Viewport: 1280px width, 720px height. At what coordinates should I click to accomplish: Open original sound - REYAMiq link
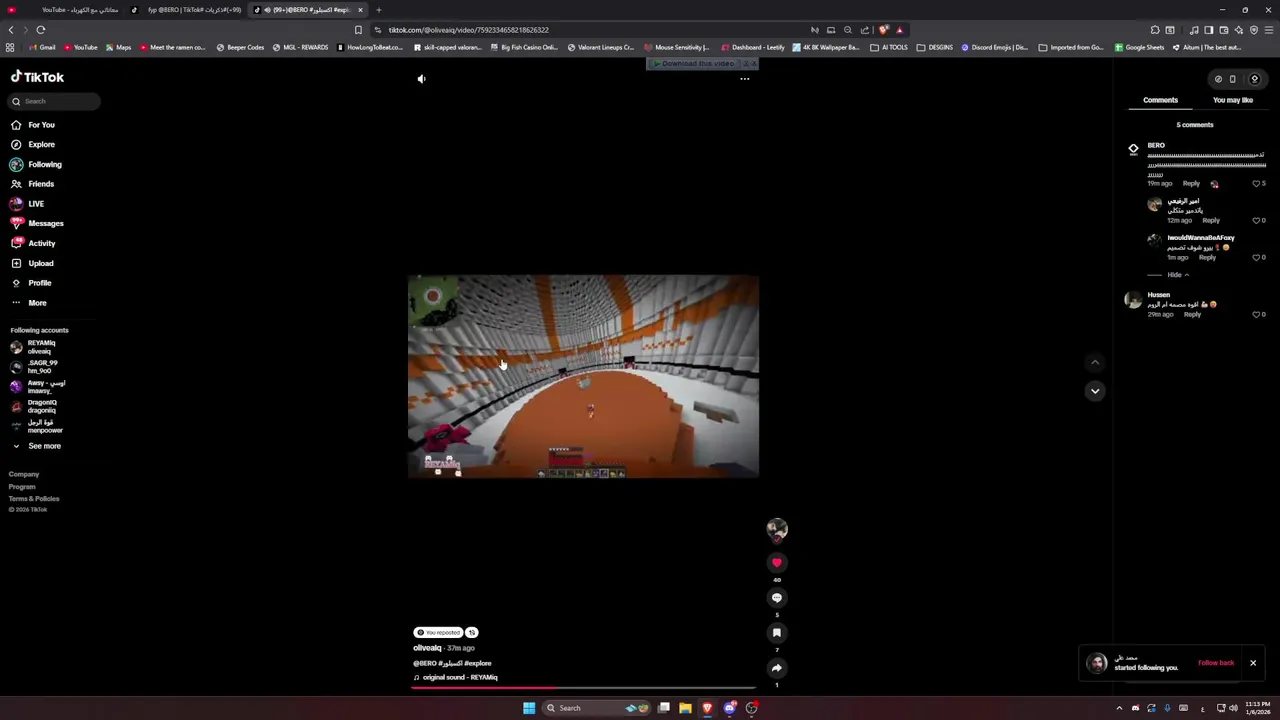click(x=460, y=678)
